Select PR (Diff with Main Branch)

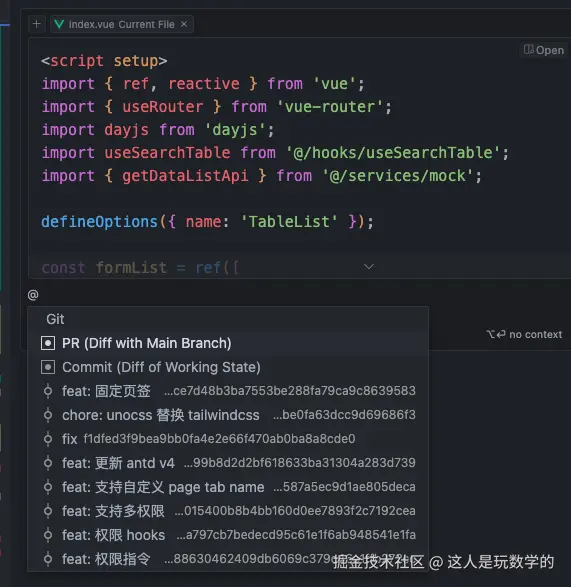tap(228, 343)
